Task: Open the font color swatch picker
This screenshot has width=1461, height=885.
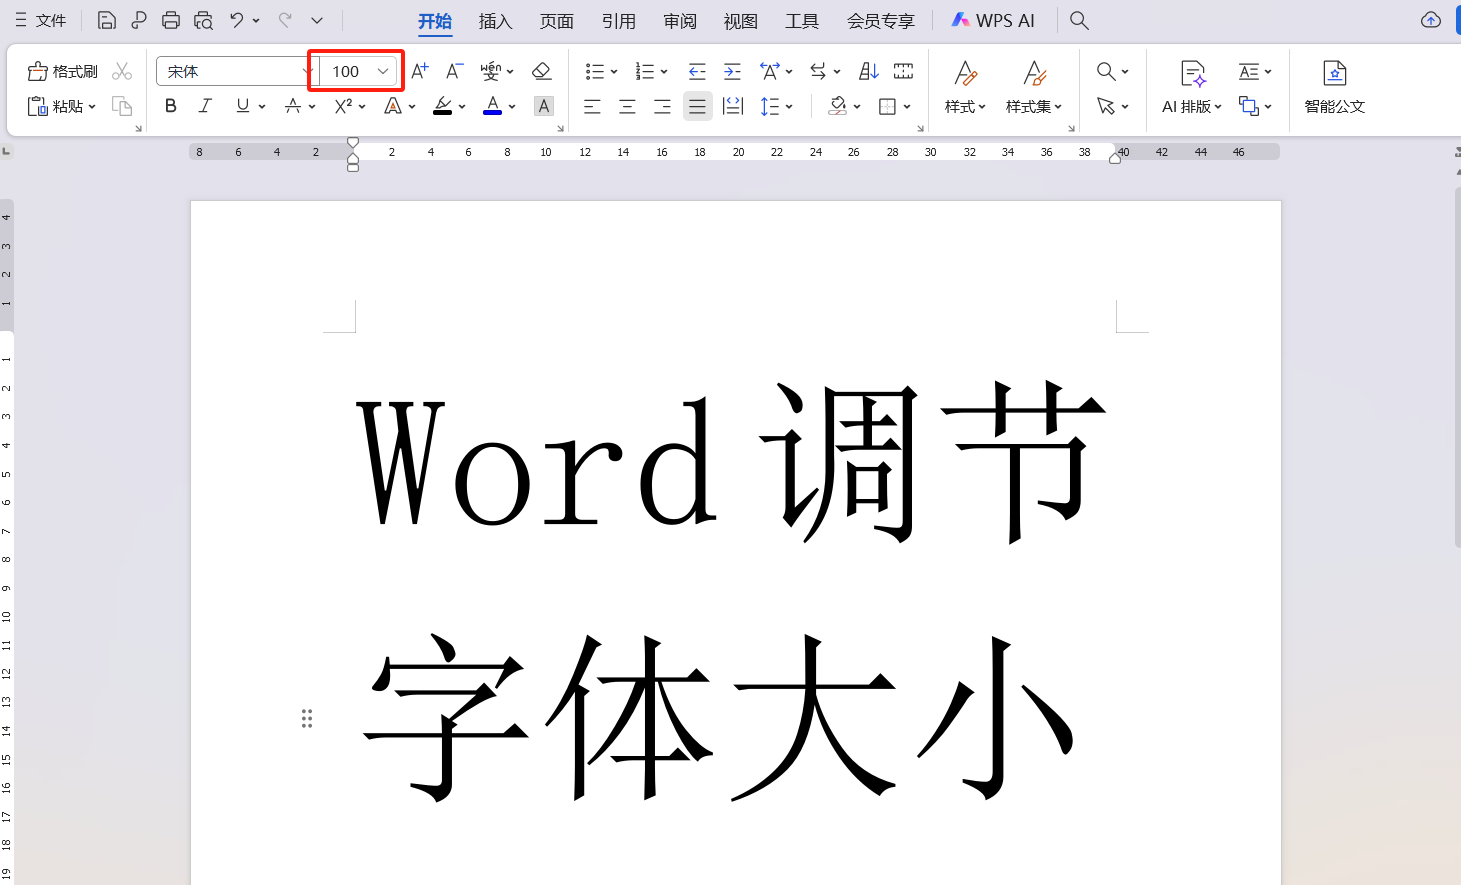Action: pos(511,106)
